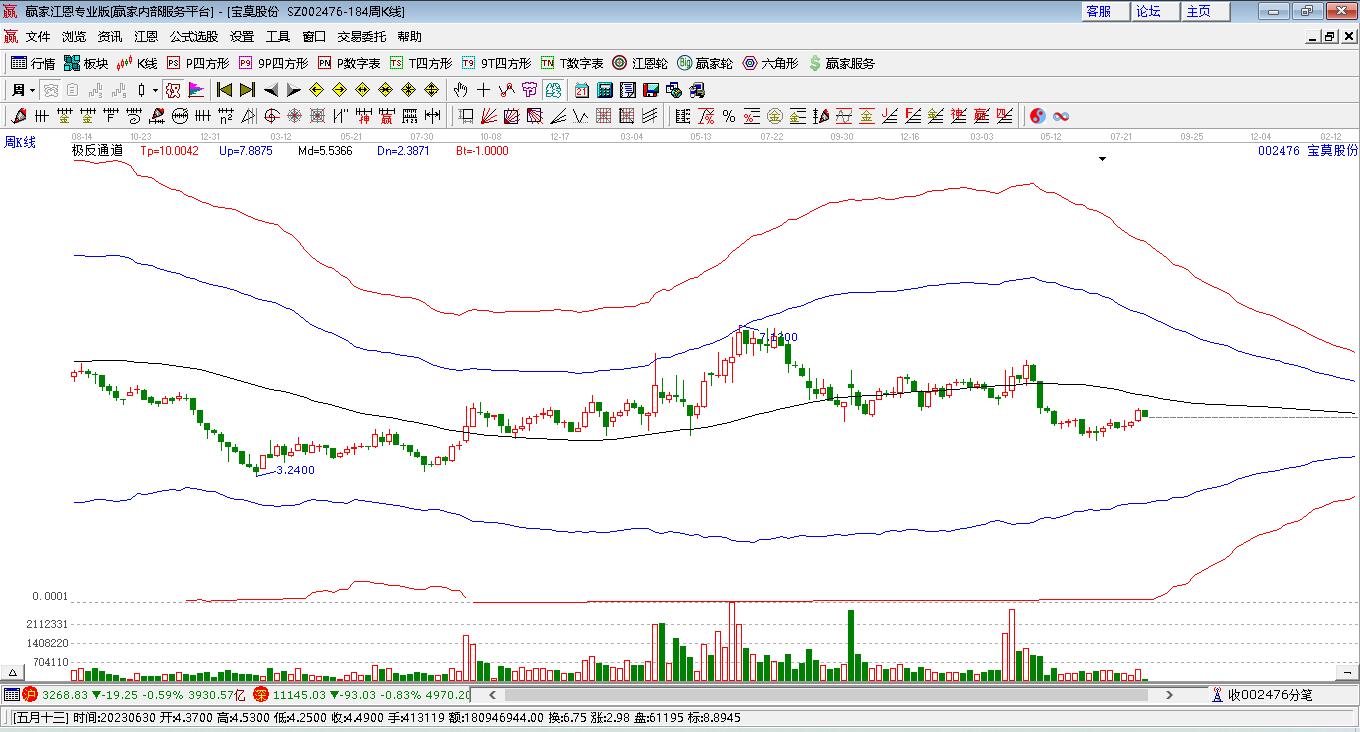Open the 江恩 menu

pos(146,37)
